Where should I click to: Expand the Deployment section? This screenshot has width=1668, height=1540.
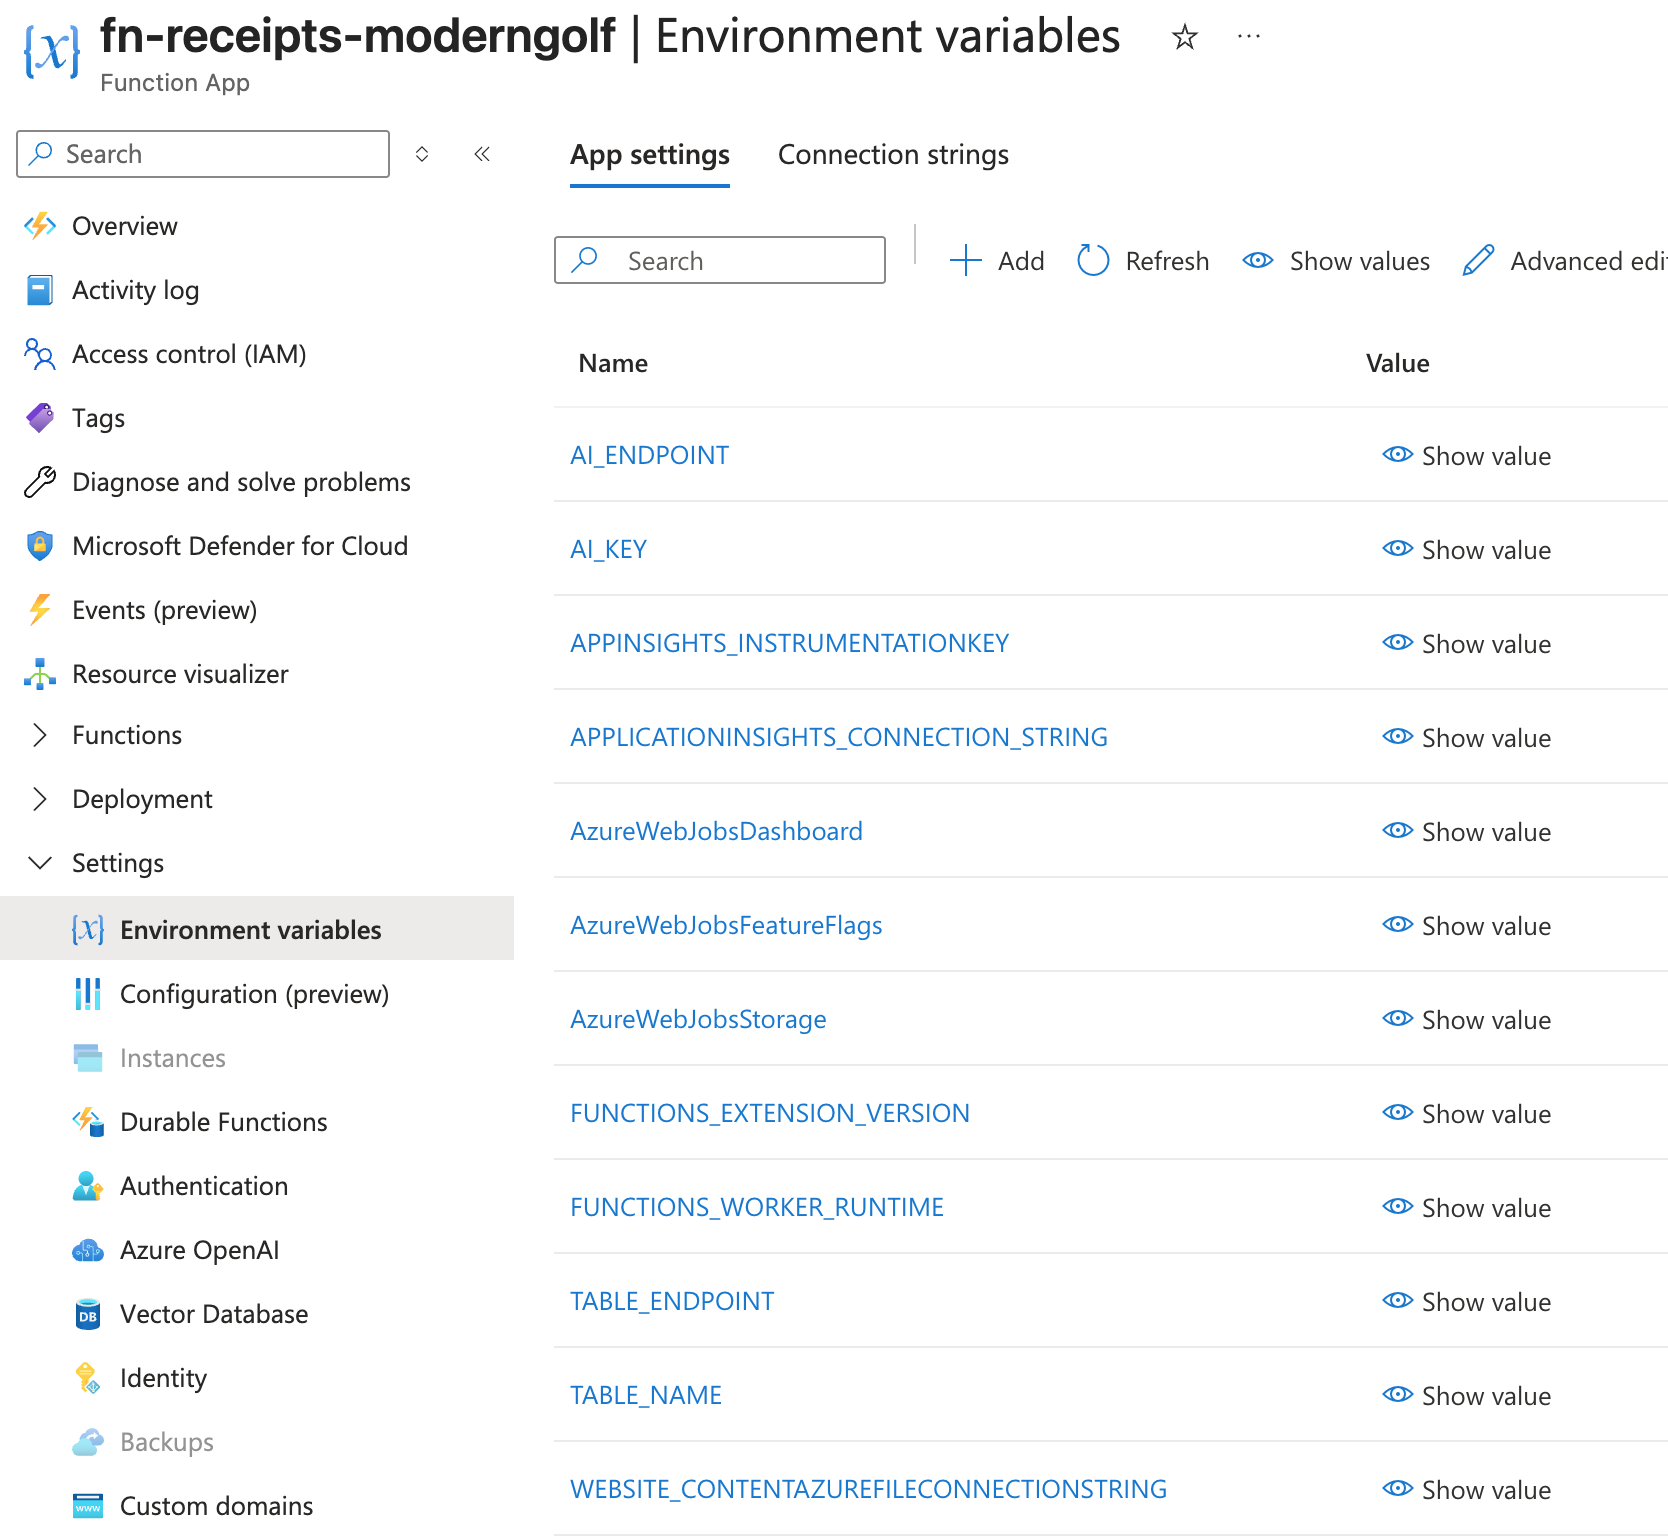click(x=40, y=799)
